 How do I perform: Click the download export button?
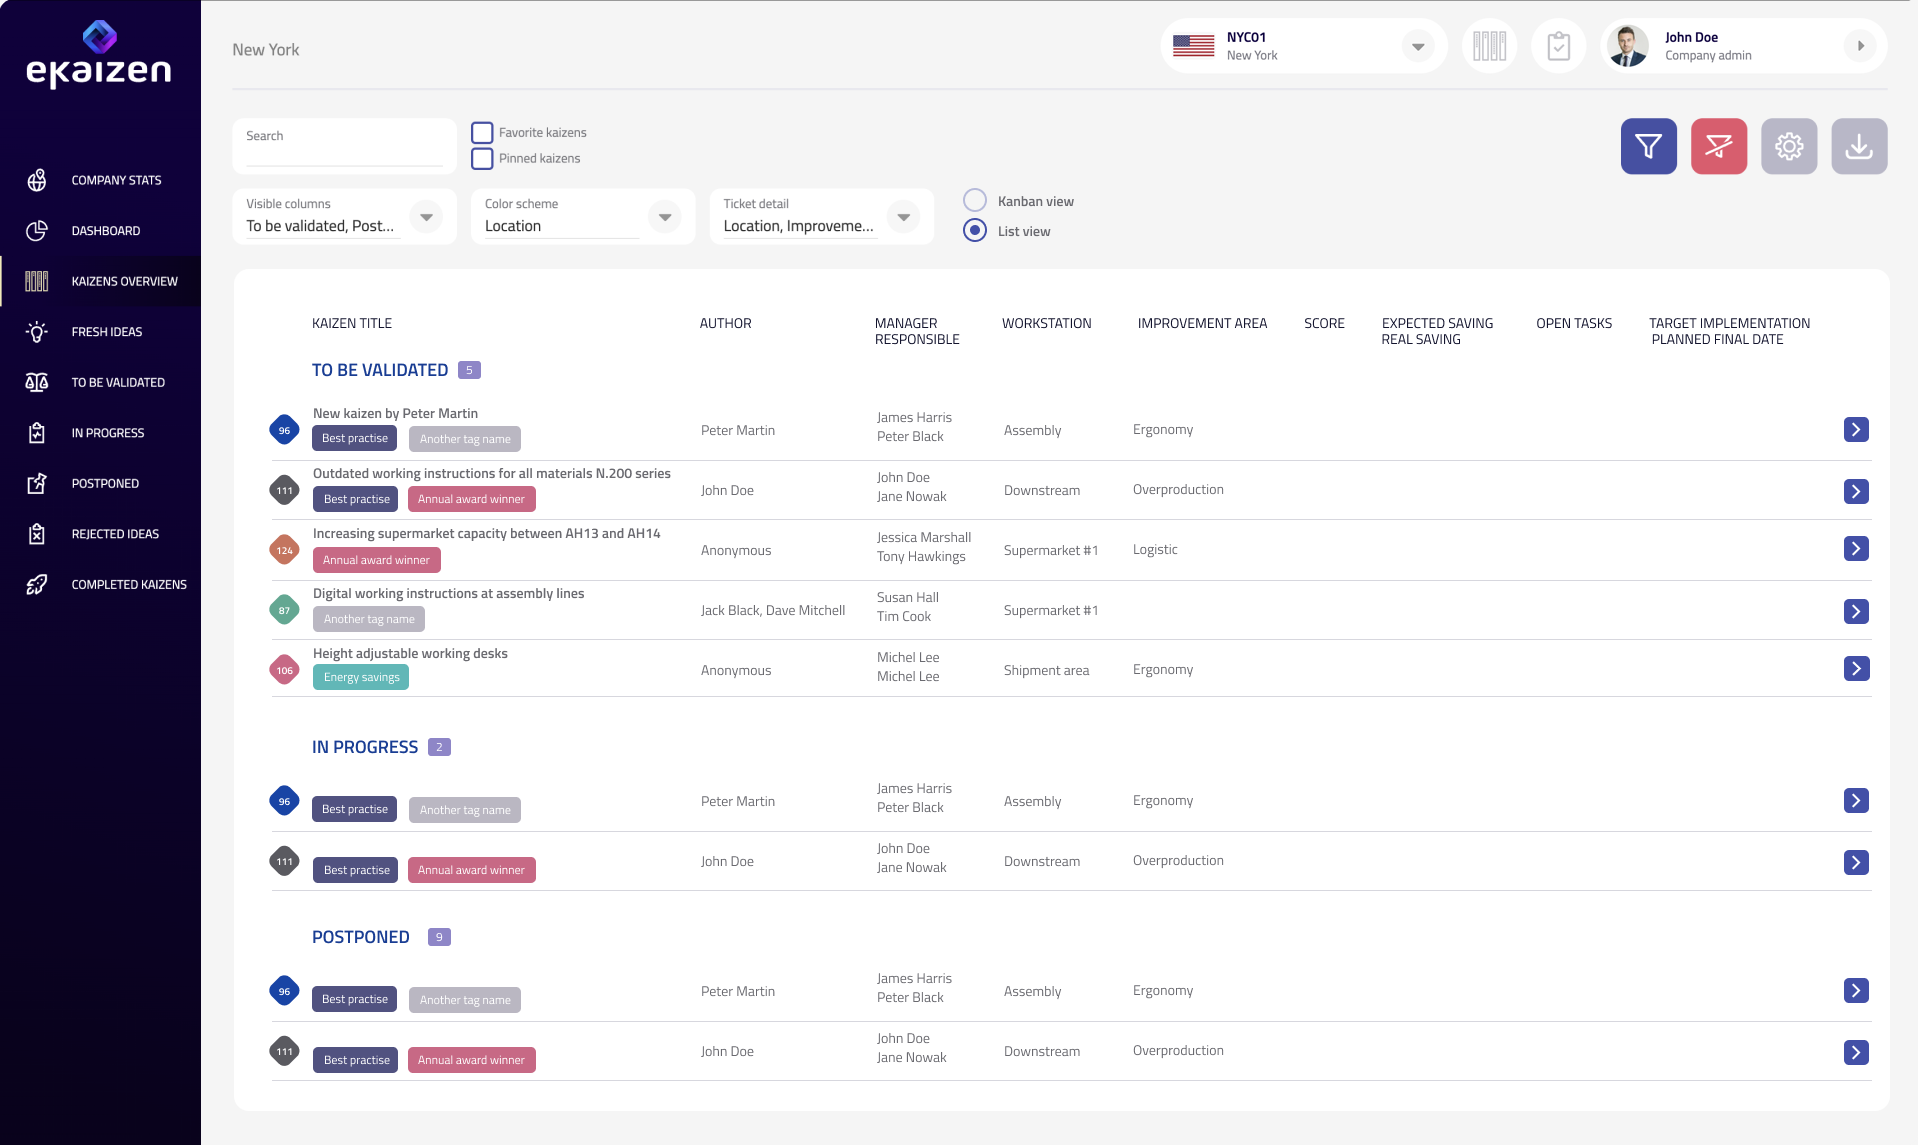point(1858,147)
